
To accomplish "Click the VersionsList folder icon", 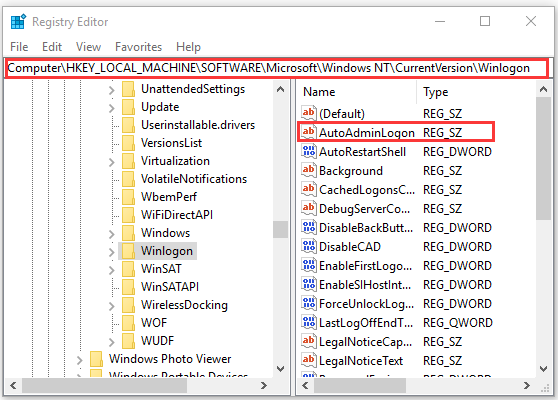I will (x=128, y=143).
